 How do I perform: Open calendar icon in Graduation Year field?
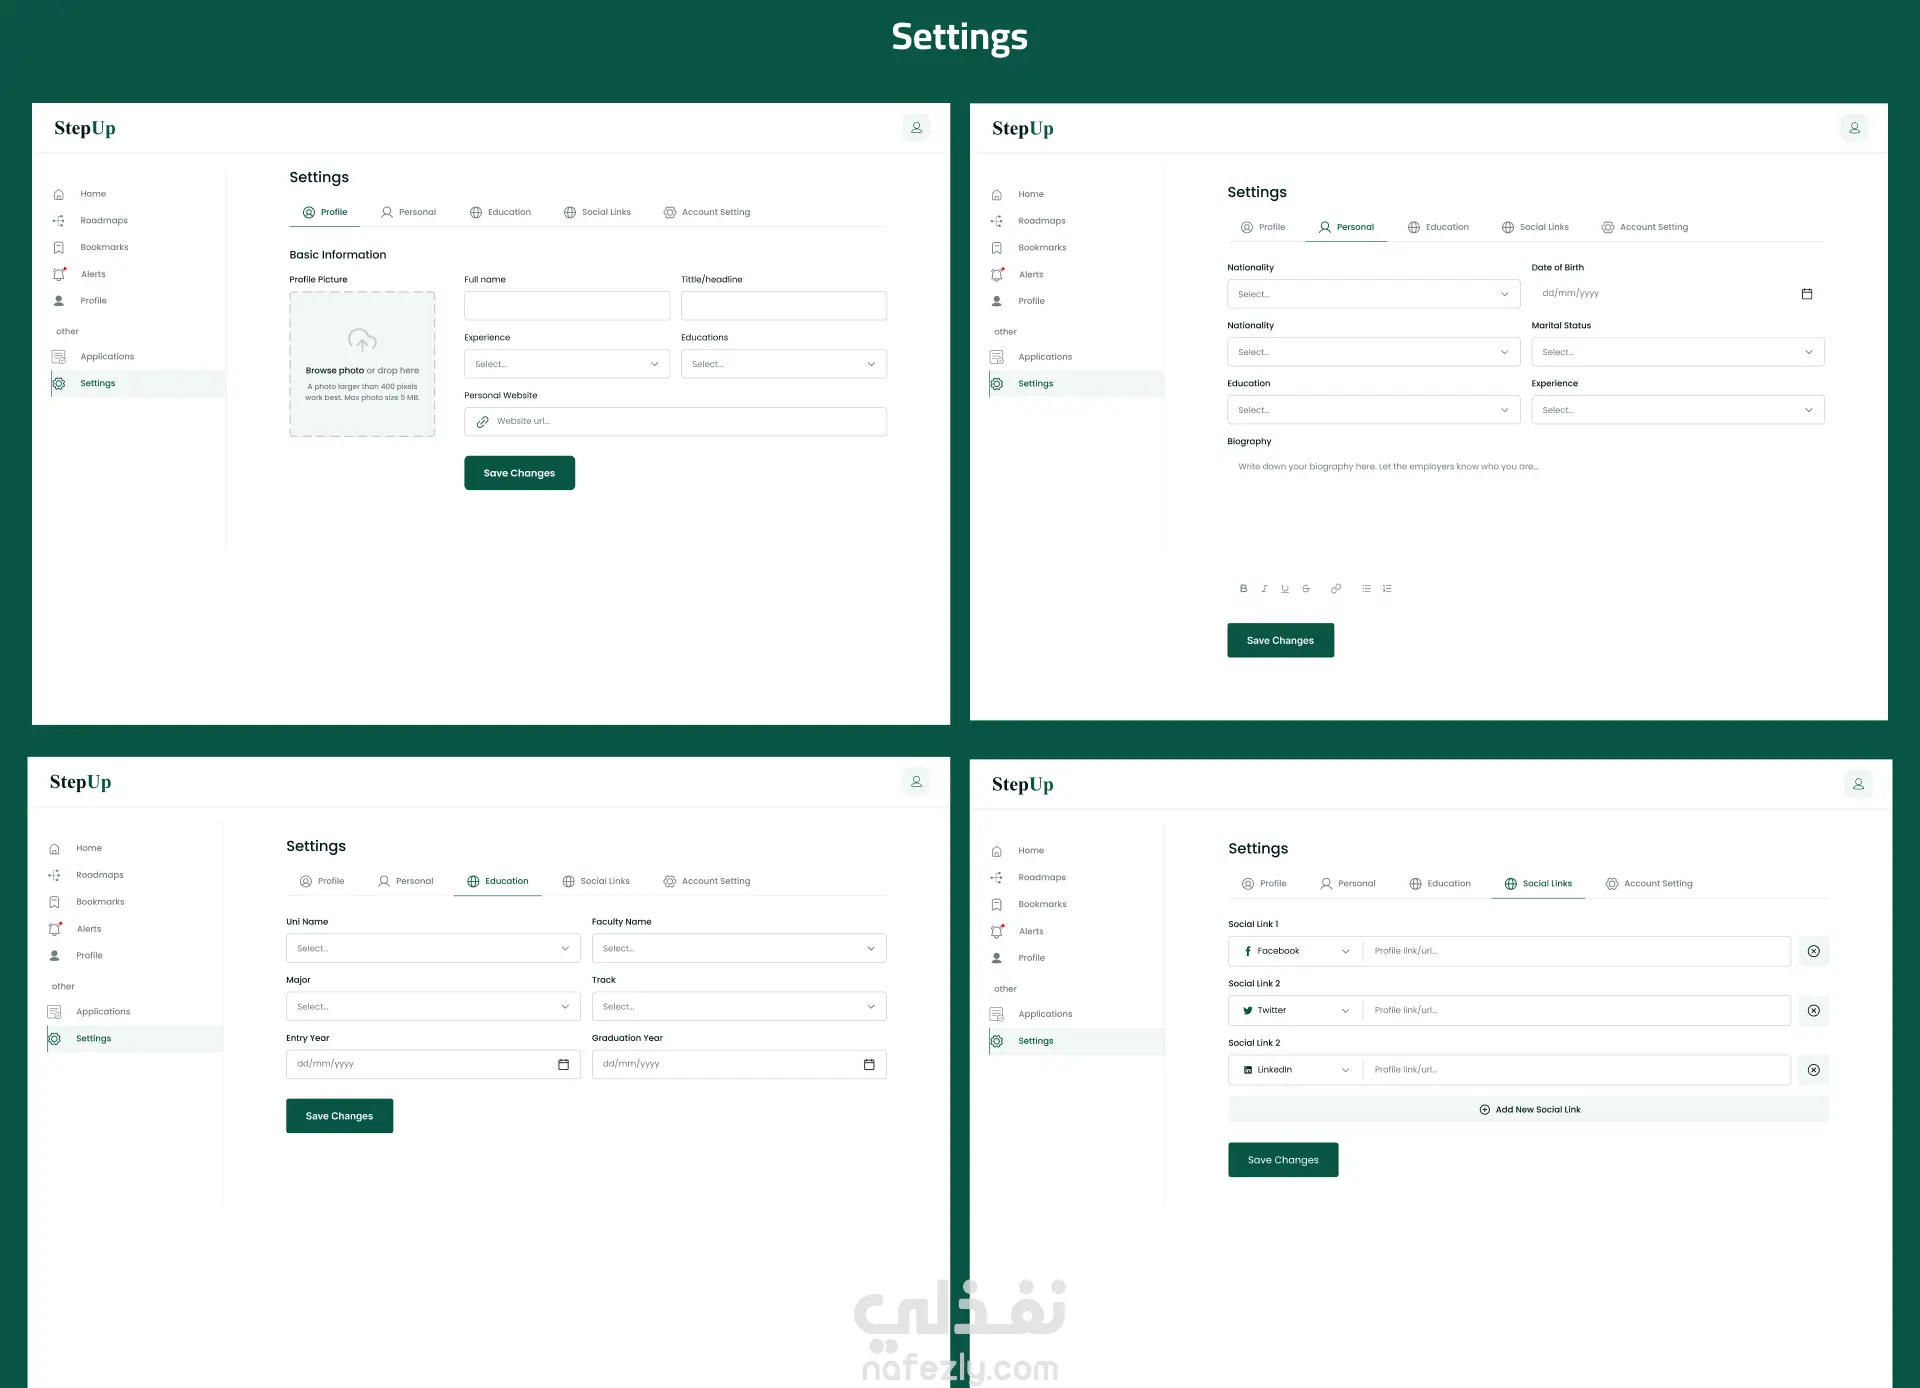coord(869,1064)
